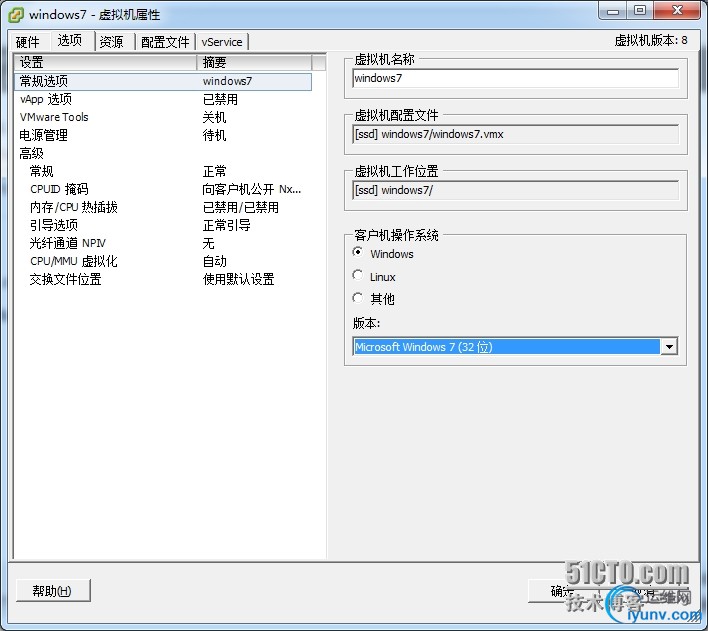Maximize the 虚拟机属性 window
The image size is (708, 631).
639,11
